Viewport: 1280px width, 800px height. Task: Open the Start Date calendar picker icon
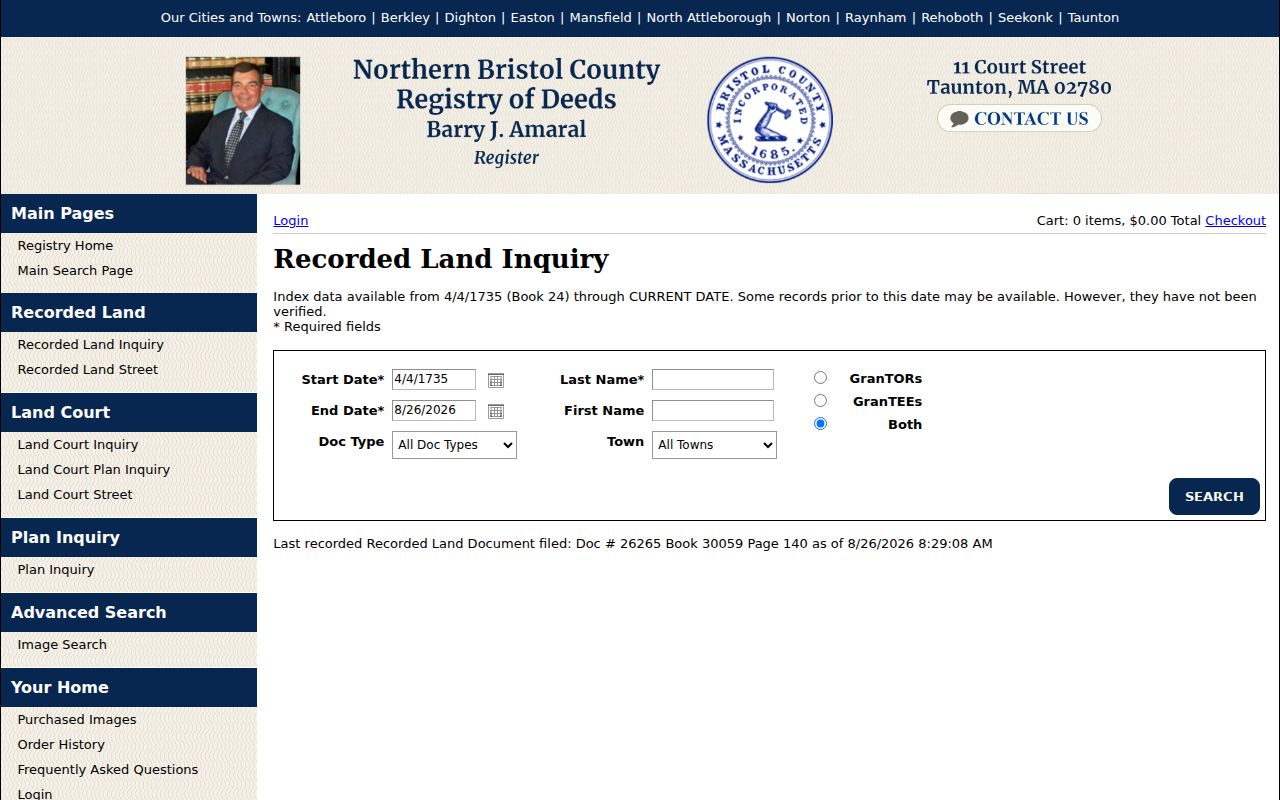496,380
